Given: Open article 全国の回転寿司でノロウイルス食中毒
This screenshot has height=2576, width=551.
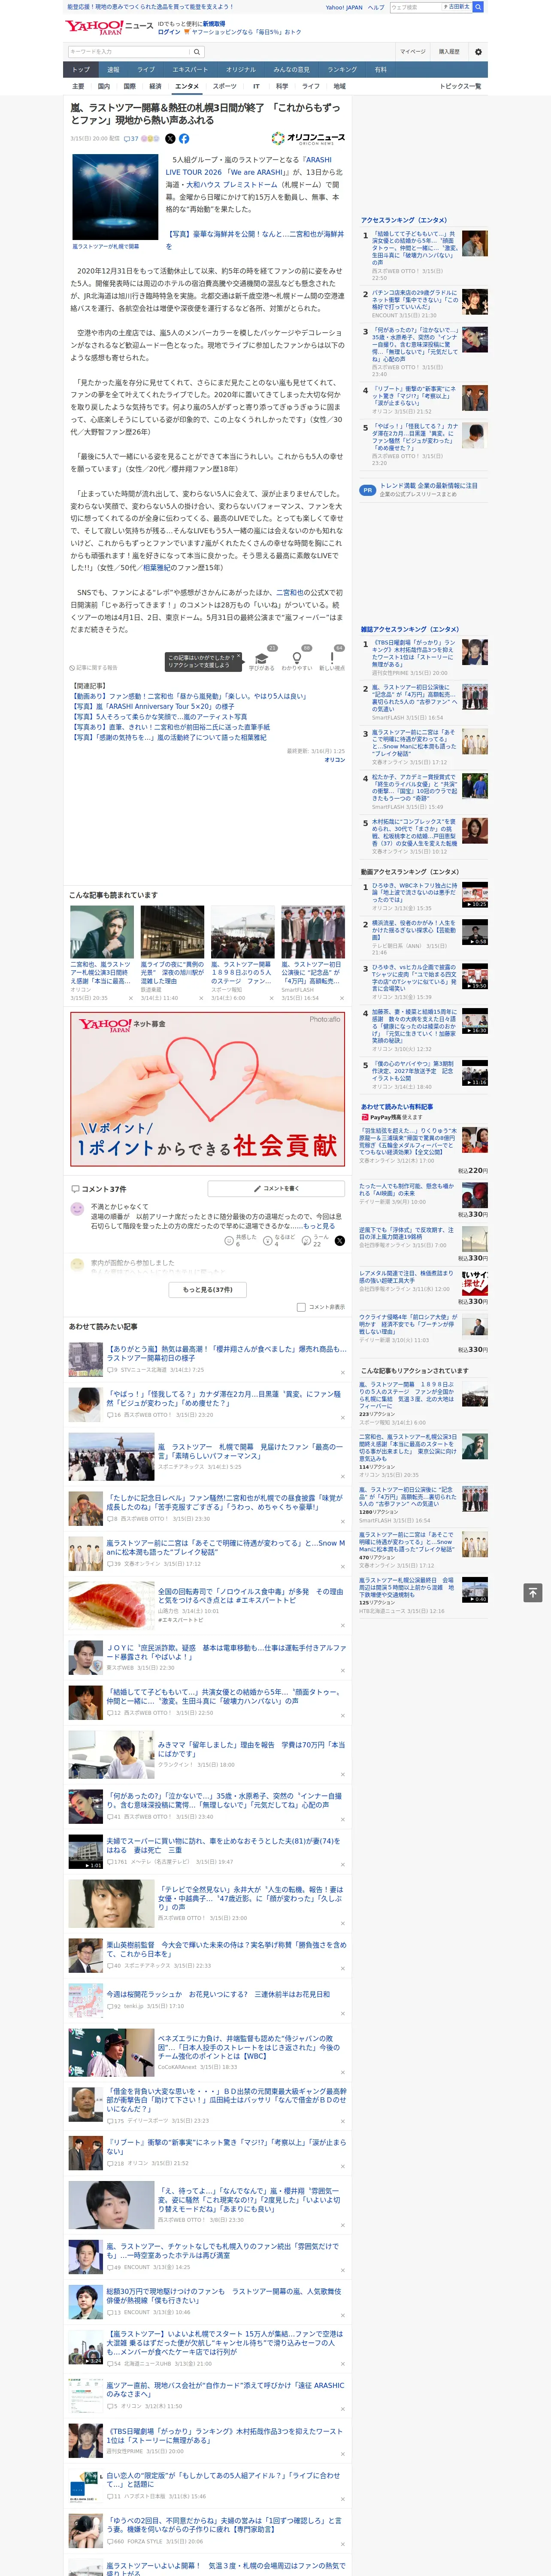Looking at the screenshot, I should tap(250, 1595).
